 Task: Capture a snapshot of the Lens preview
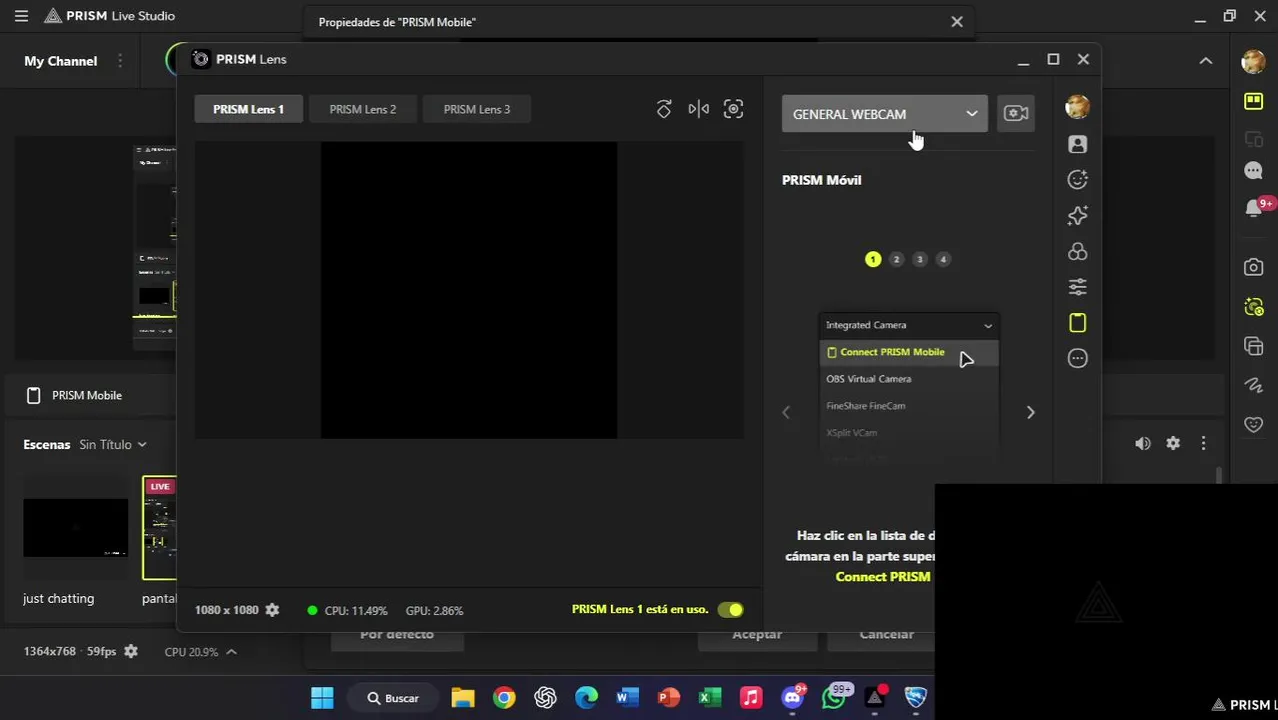click(x=733, y=109)
